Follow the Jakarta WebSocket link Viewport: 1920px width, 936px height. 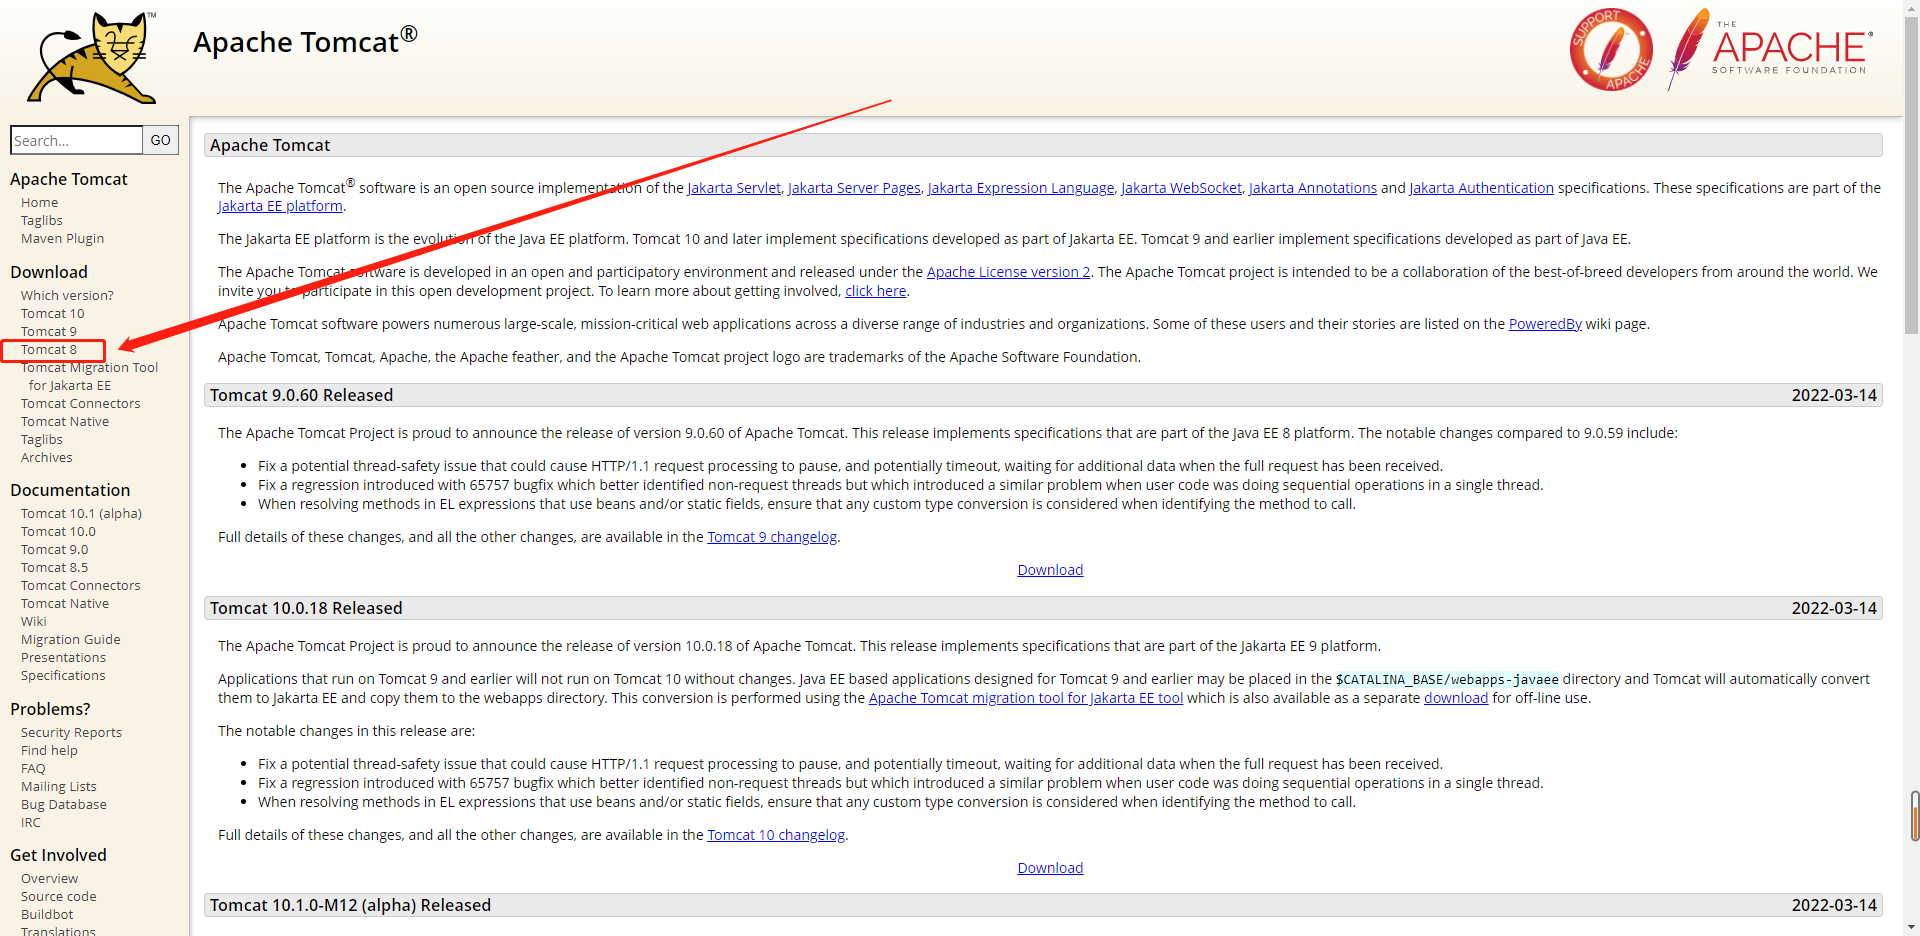pos(1181,188)
